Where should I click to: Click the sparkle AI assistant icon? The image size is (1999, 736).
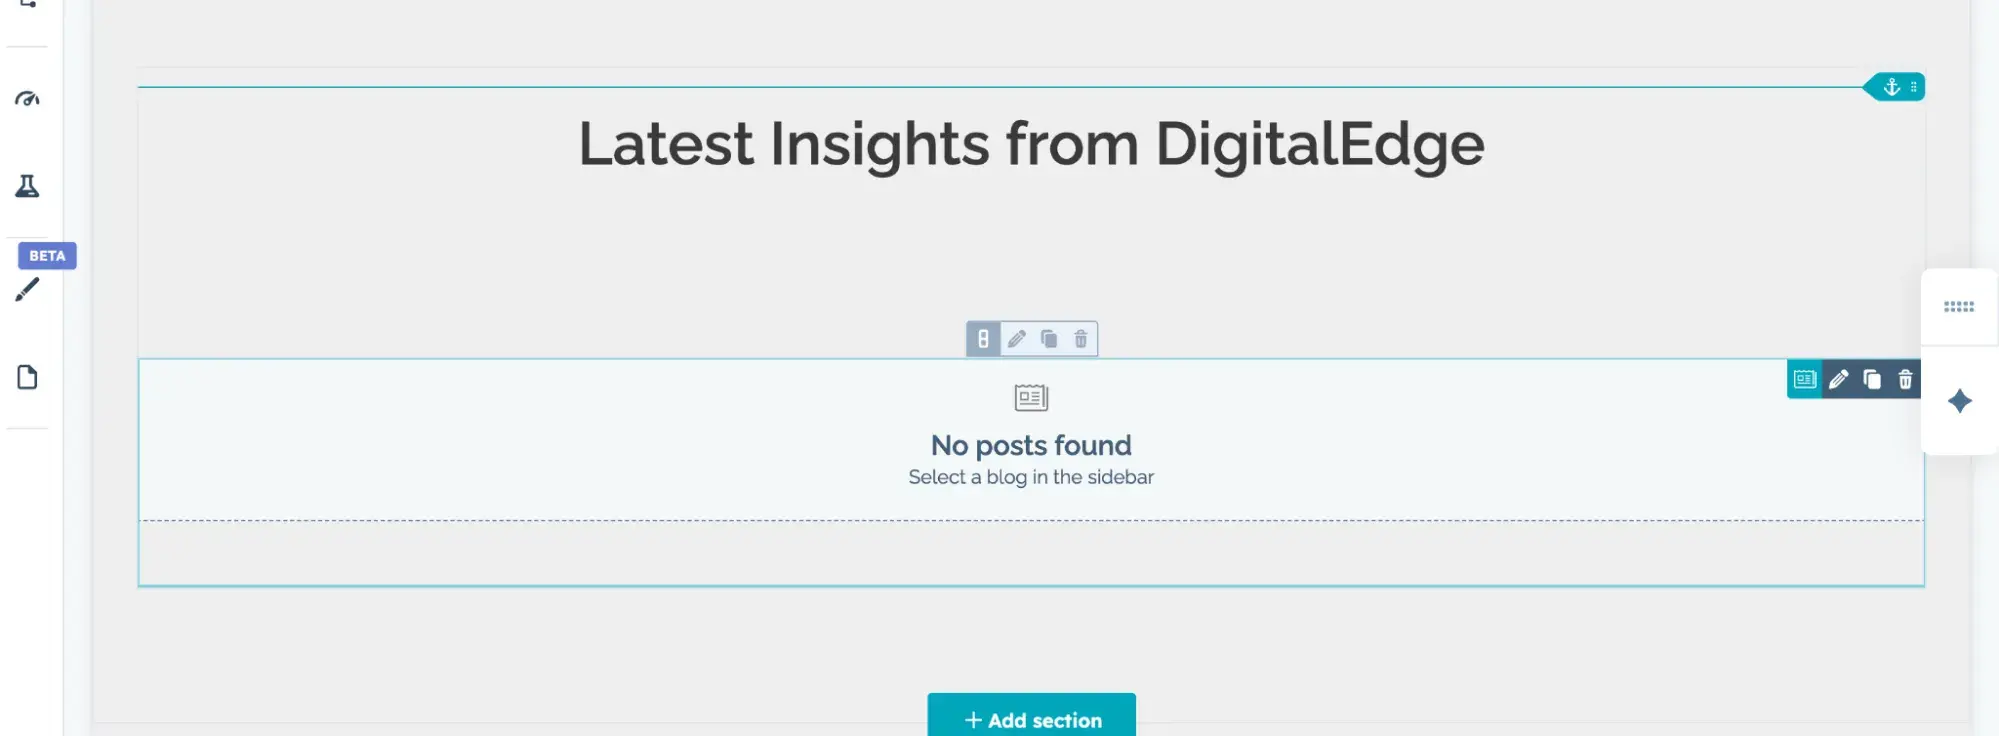click(x=1959, y=401)
